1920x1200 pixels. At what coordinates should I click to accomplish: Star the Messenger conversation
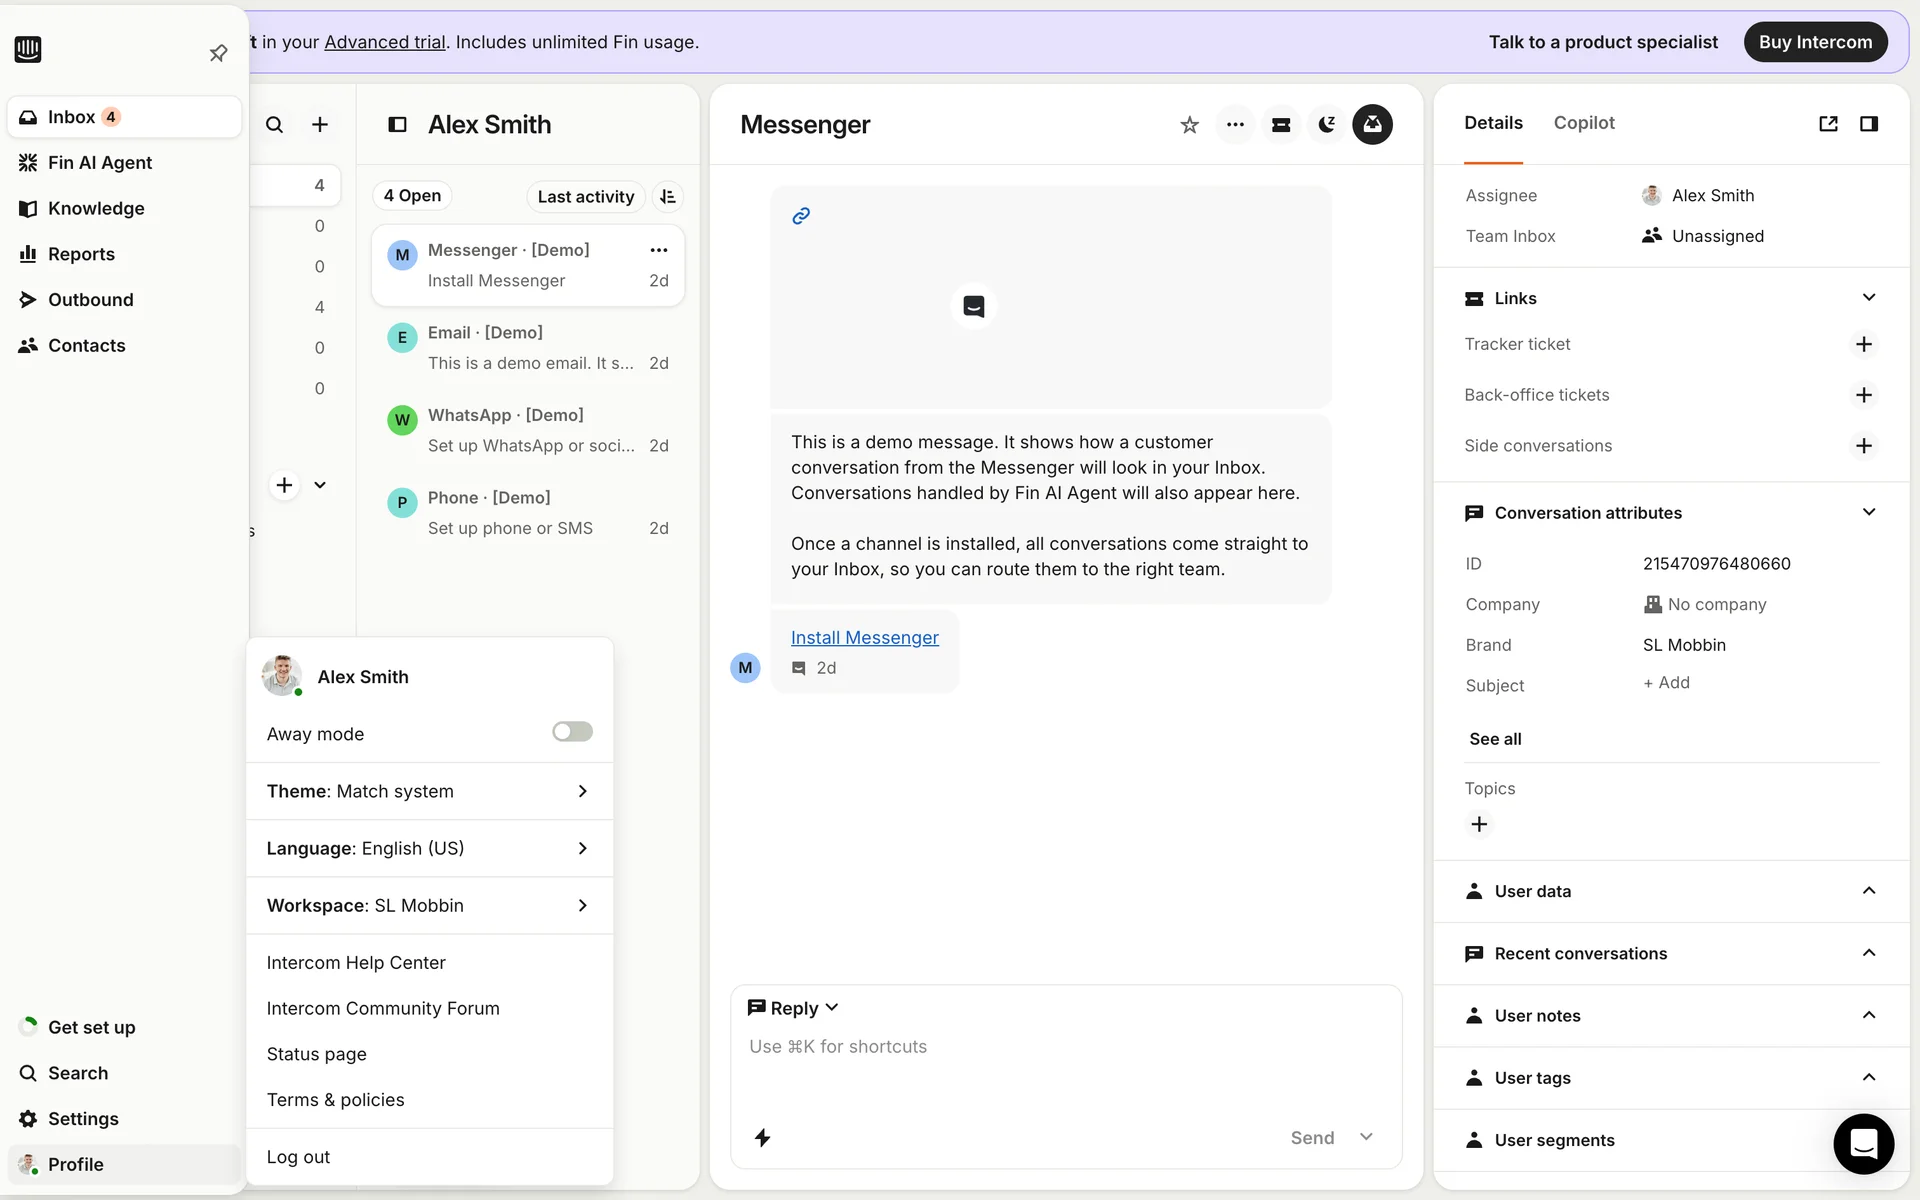pyautogui.click(x=1189, y=125)
